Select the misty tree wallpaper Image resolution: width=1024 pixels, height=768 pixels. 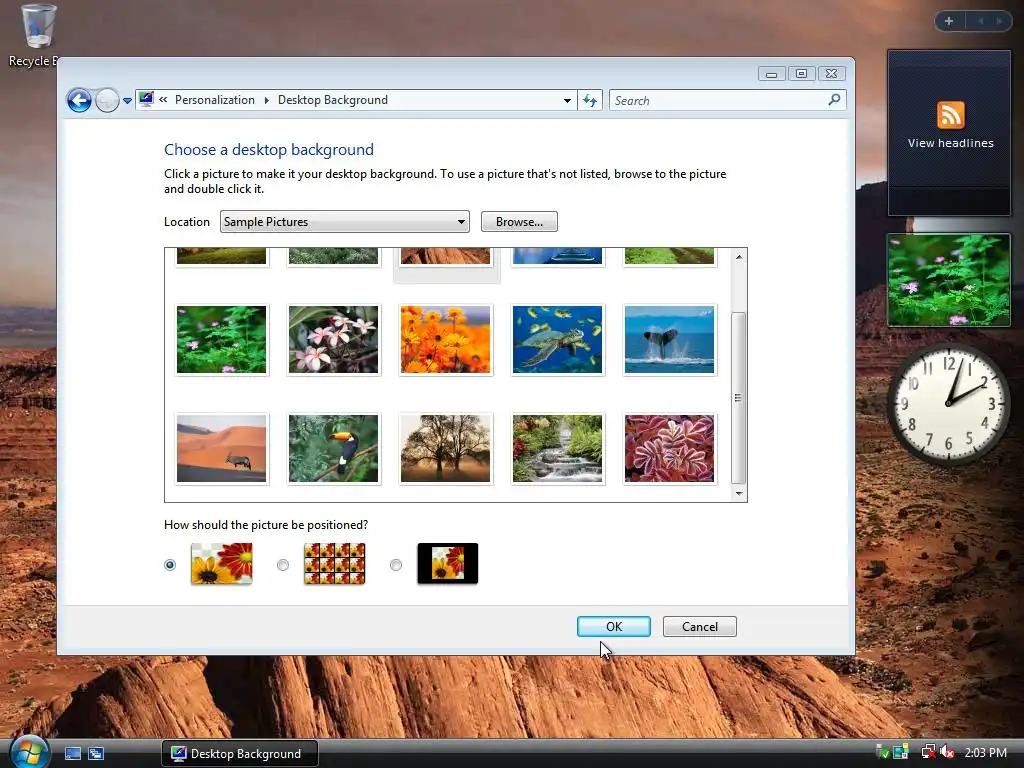[445, 449]
